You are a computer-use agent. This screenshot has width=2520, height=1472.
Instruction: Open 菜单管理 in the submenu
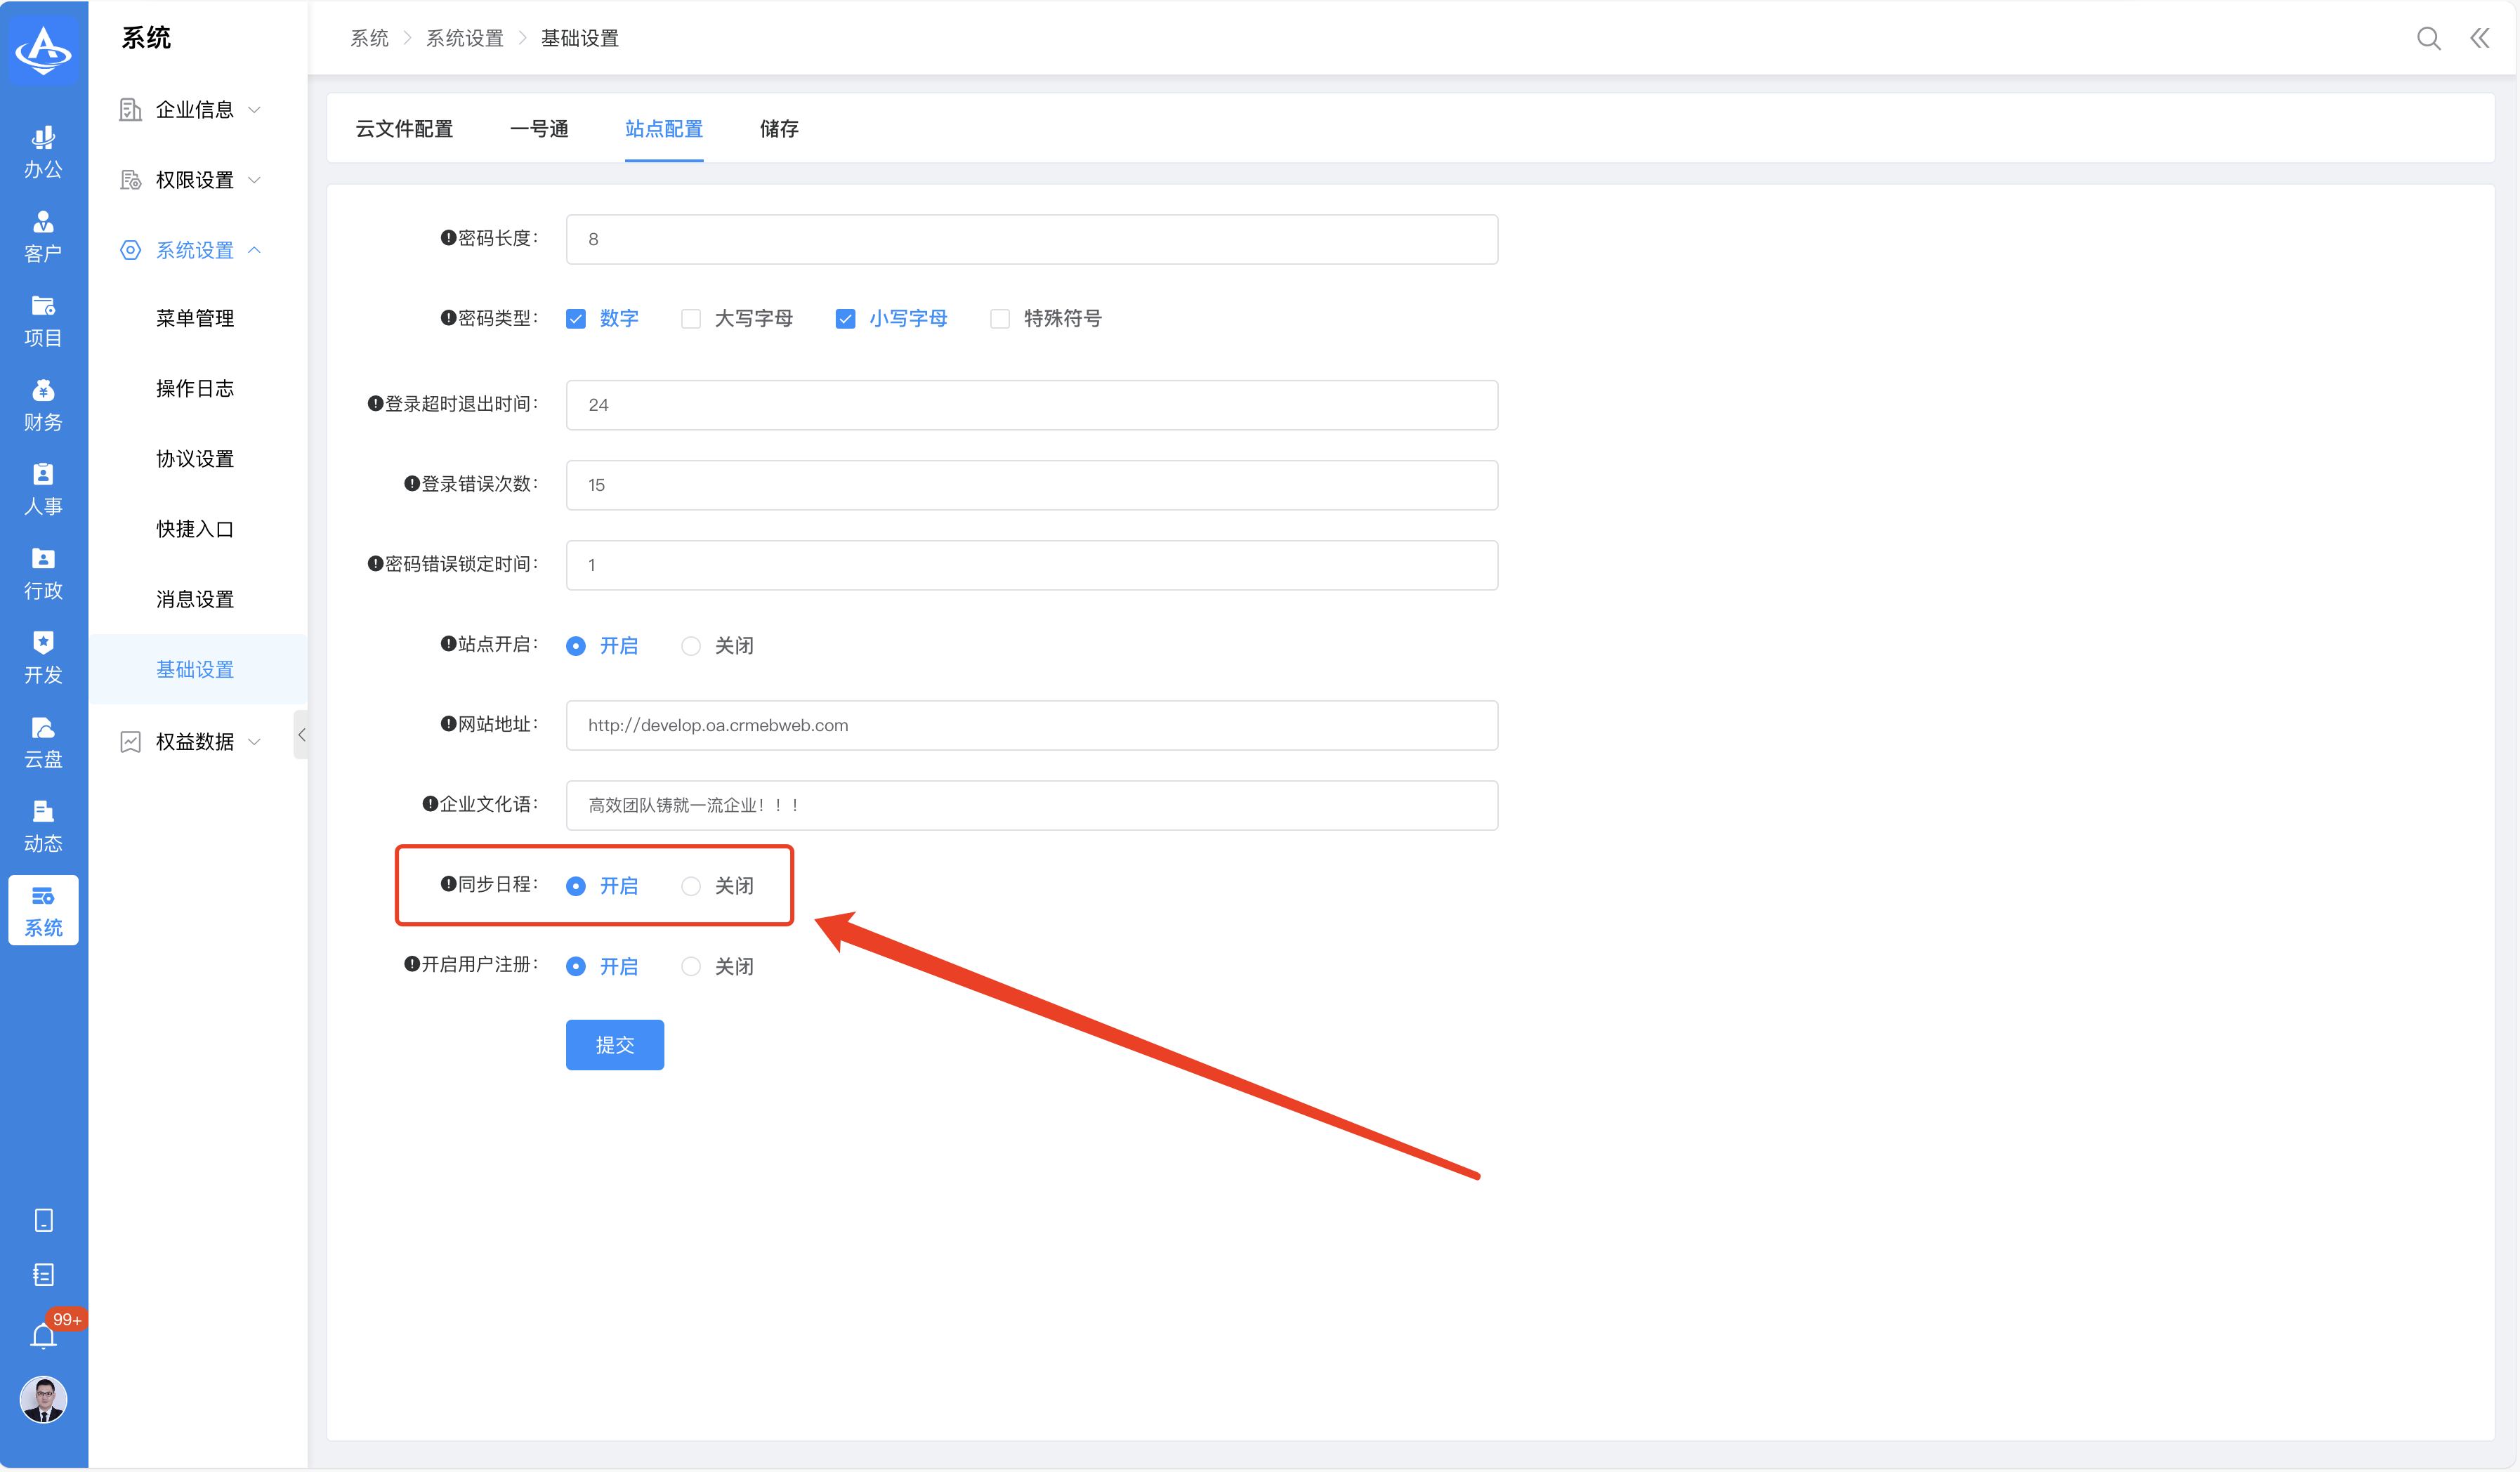[194, 318]
